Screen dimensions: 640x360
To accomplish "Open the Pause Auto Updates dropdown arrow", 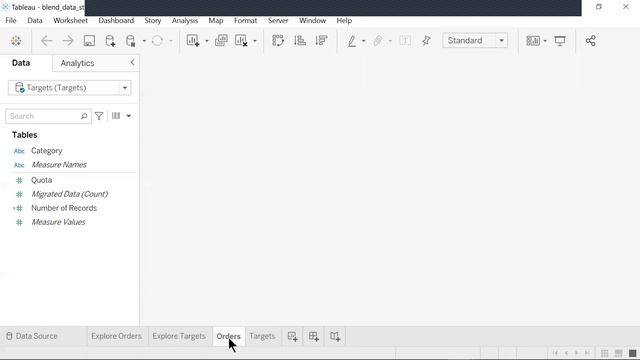I will 144,41.
